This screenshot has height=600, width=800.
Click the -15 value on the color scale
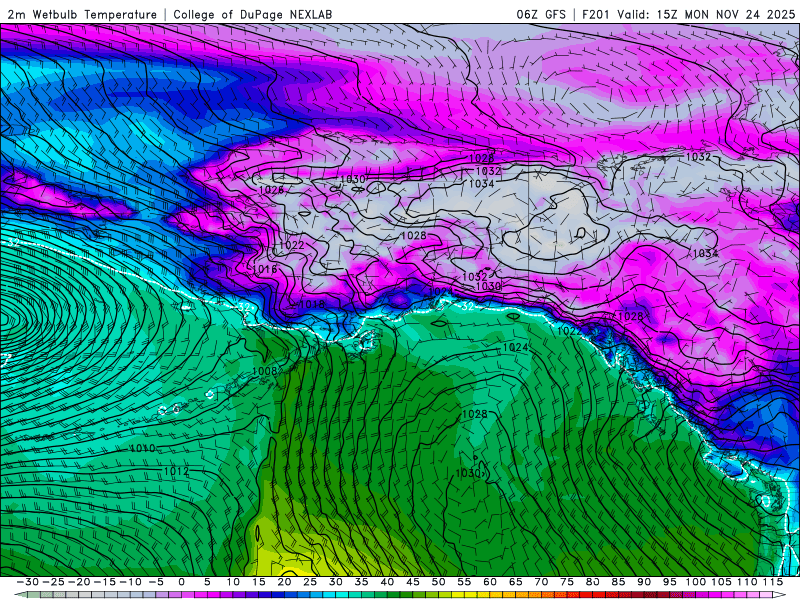pos(105,582)
